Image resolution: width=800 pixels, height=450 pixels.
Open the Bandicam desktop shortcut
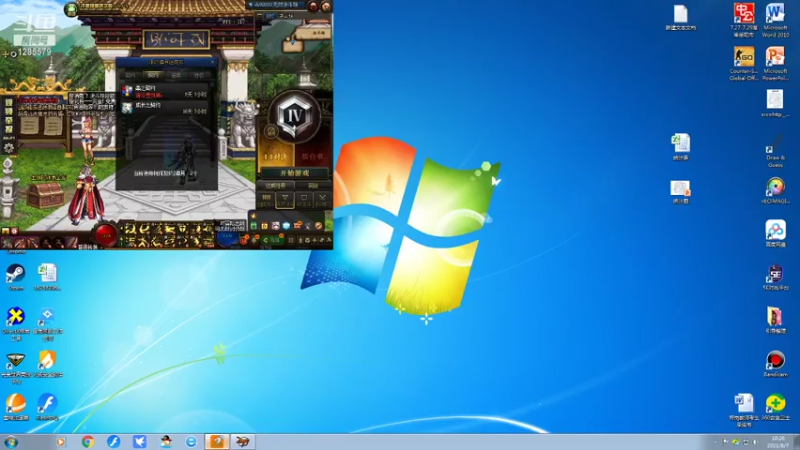(775, 363)
